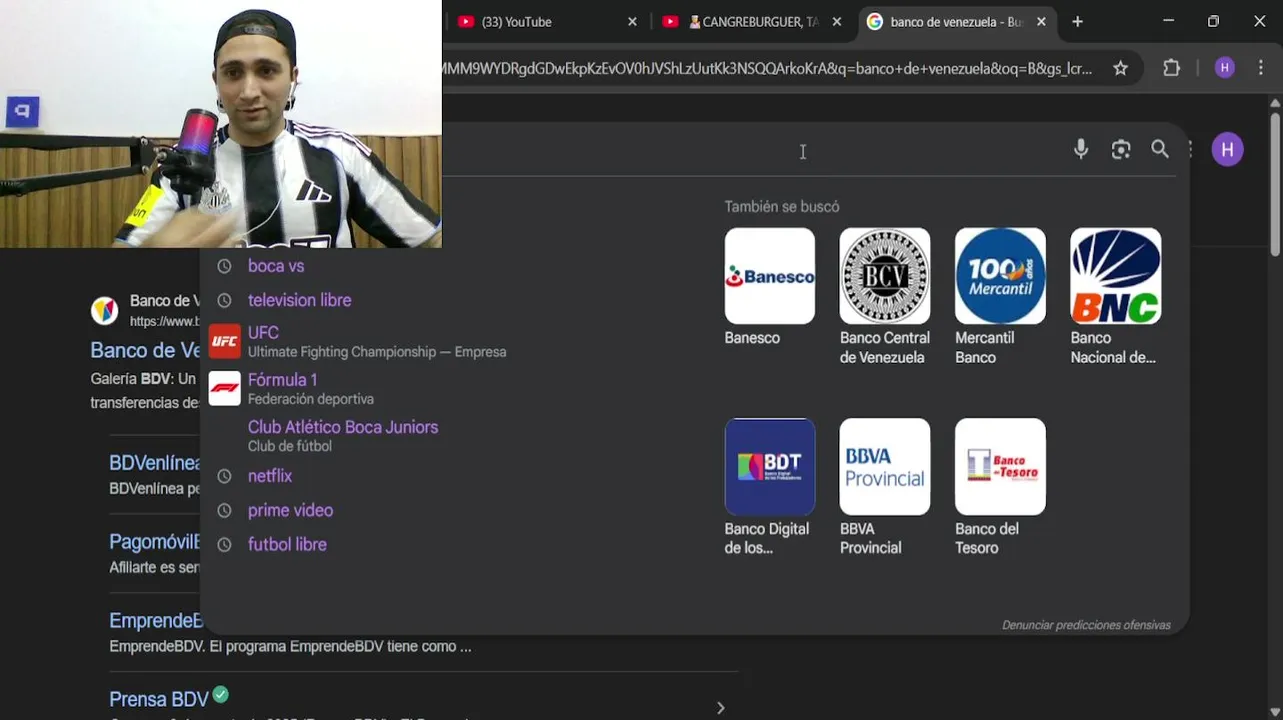Click the clock icon beside prime video
The image size is (1283, 720).
click(224, 510)
